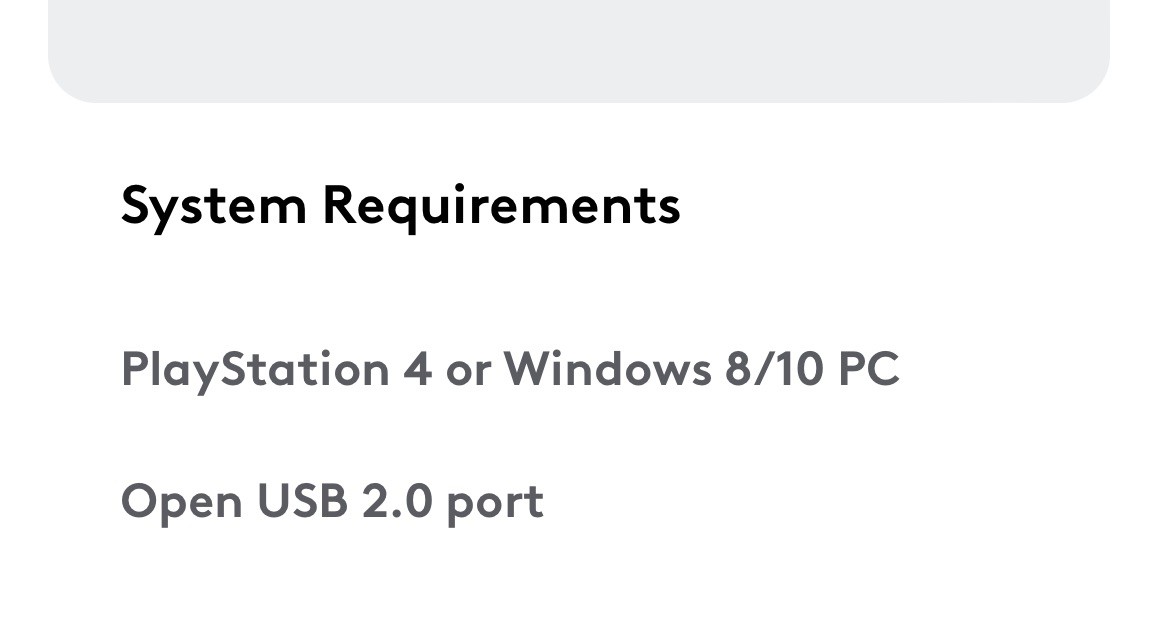Click the word port
Screen dimensions: 1170x620
point(495,504)
